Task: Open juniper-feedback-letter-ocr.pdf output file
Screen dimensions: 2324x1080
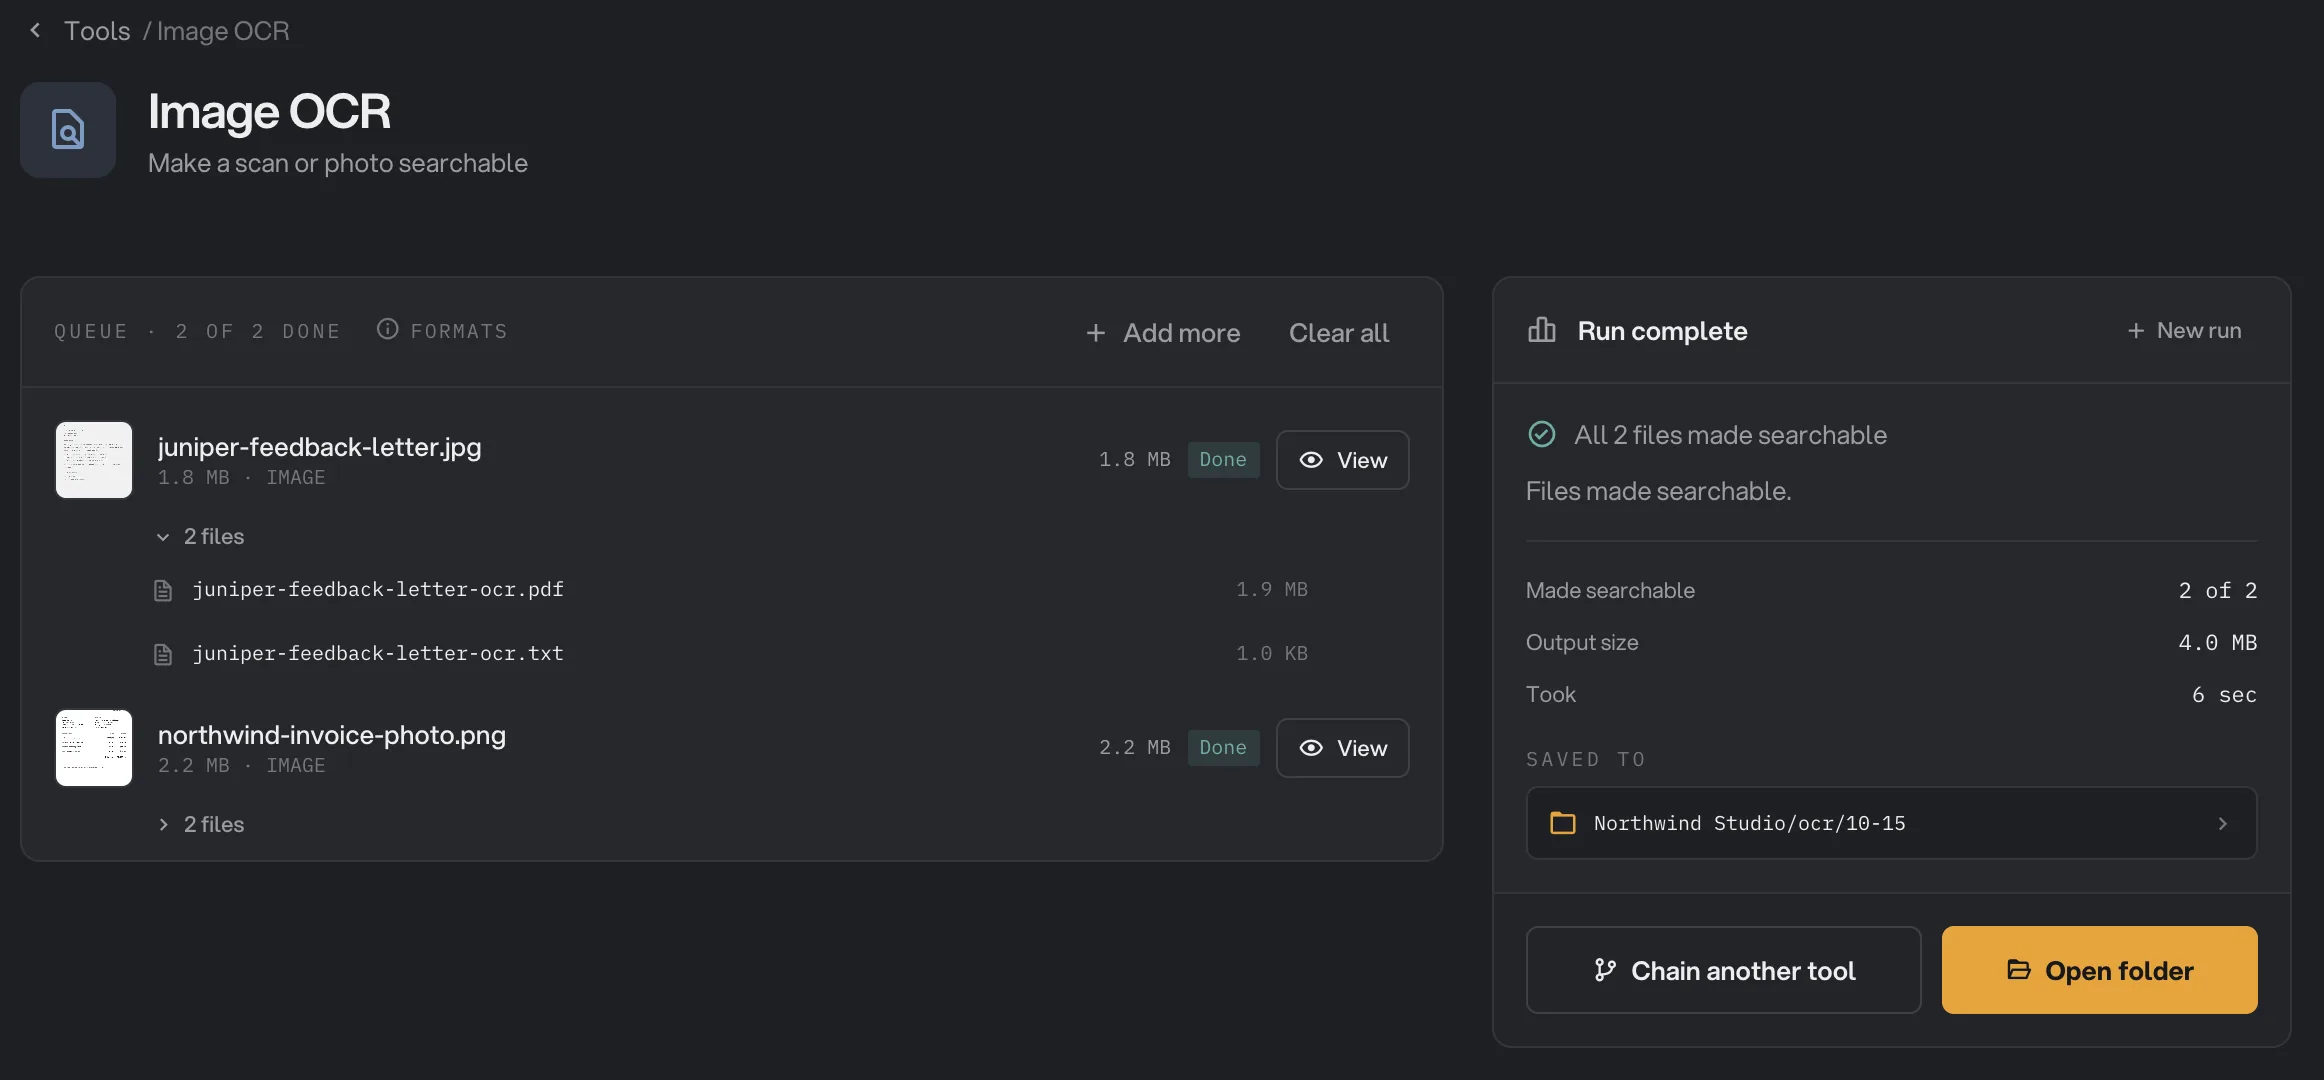Action: click(378, 590)
